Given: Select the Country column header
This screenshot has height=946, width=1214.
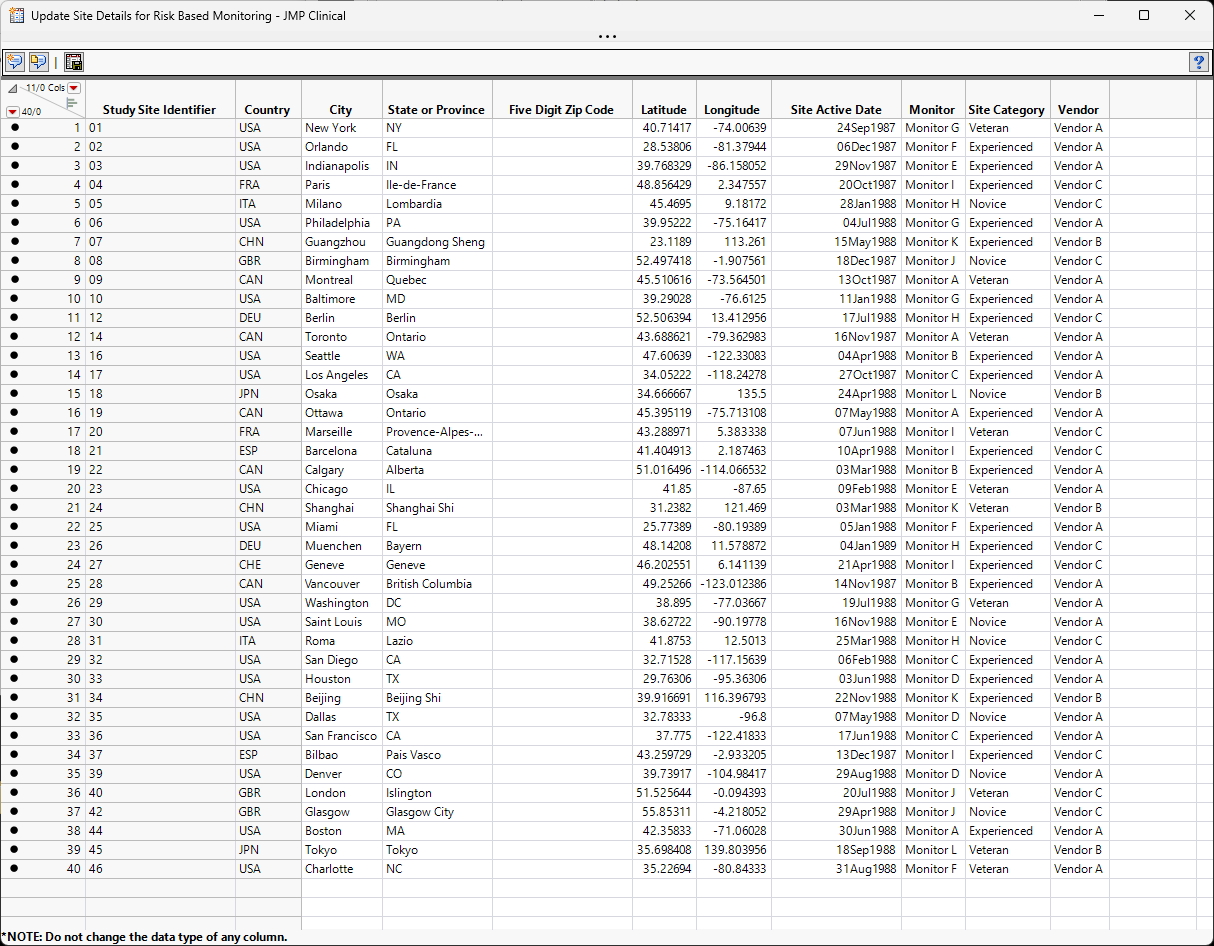Looking at the screenshot, I should point(267,110).
